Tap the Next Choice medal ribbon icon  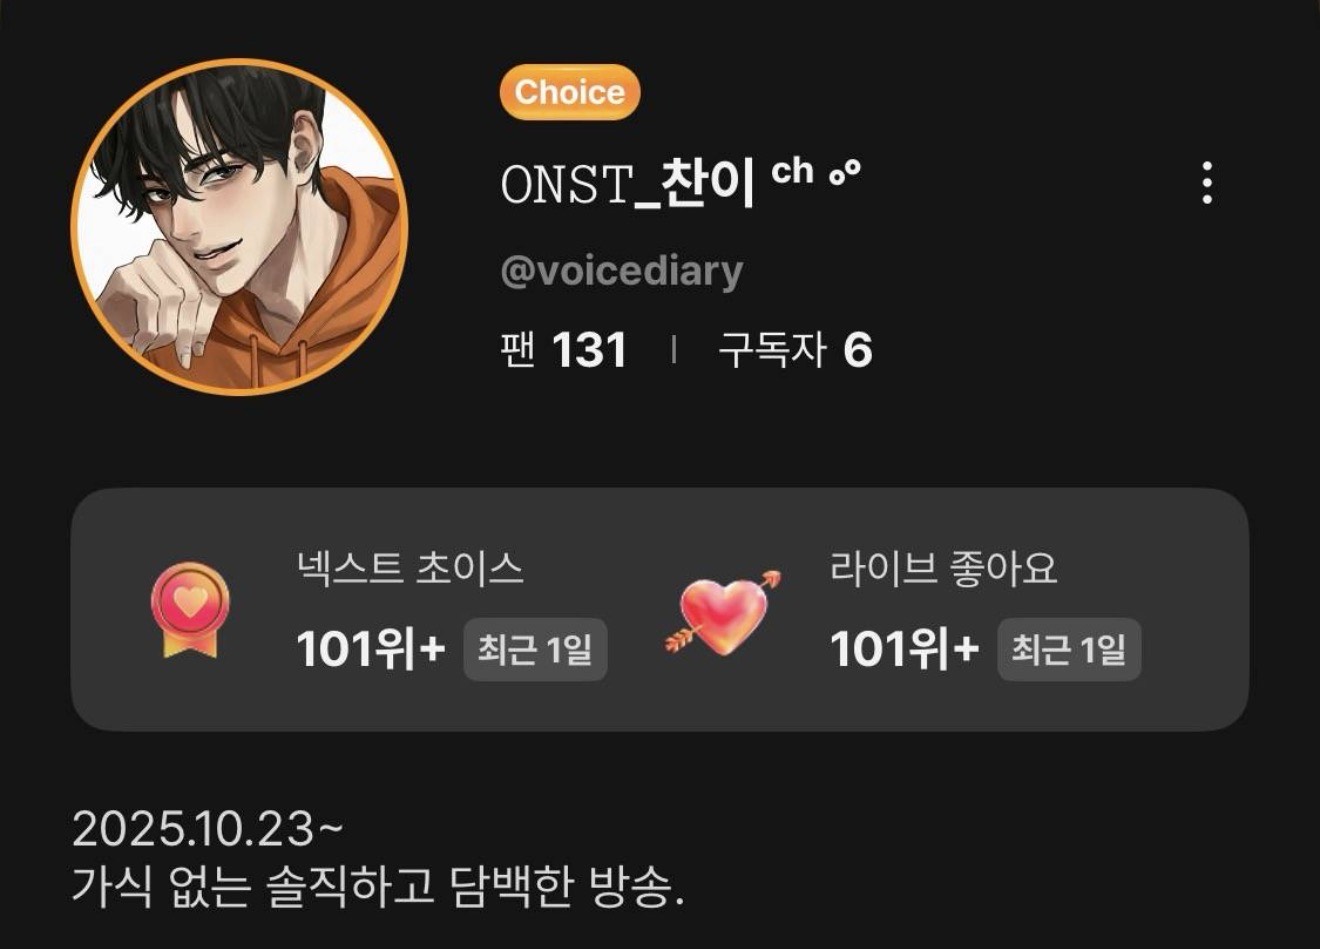pos(190,610)
